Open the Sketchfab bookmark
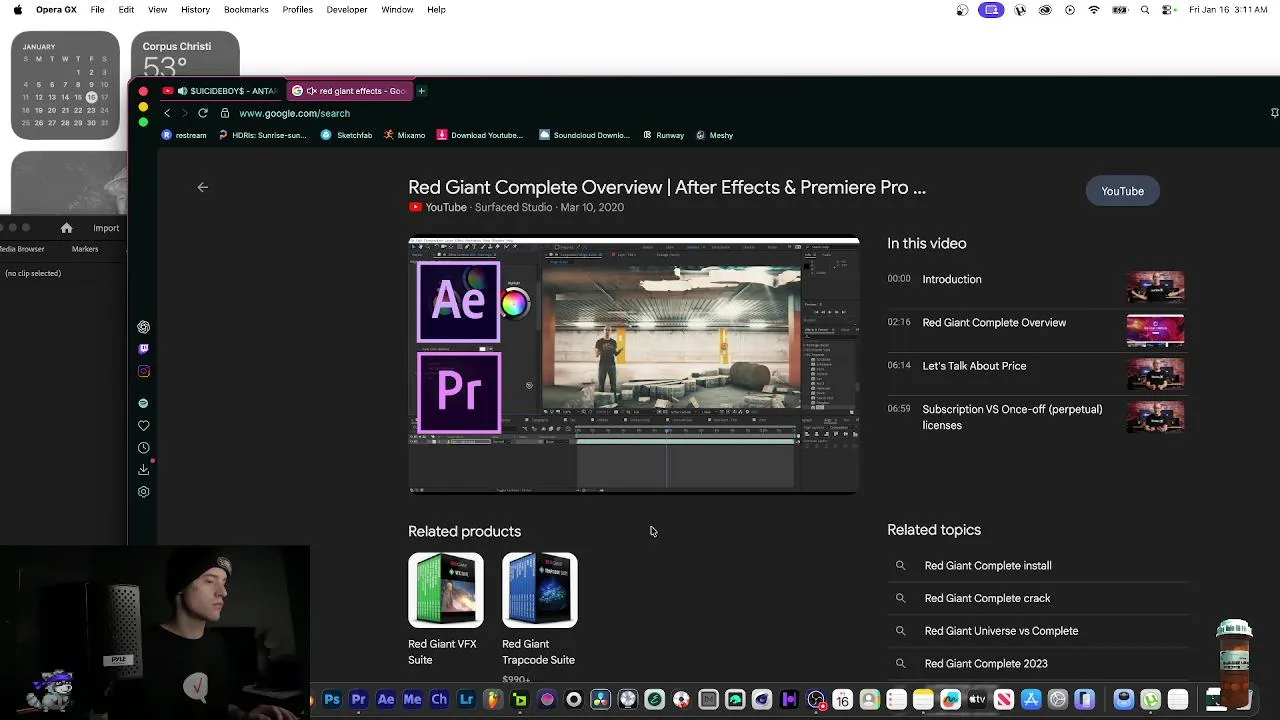The width and height of the screenshot is (1280, 720). (x=347, y=135)
